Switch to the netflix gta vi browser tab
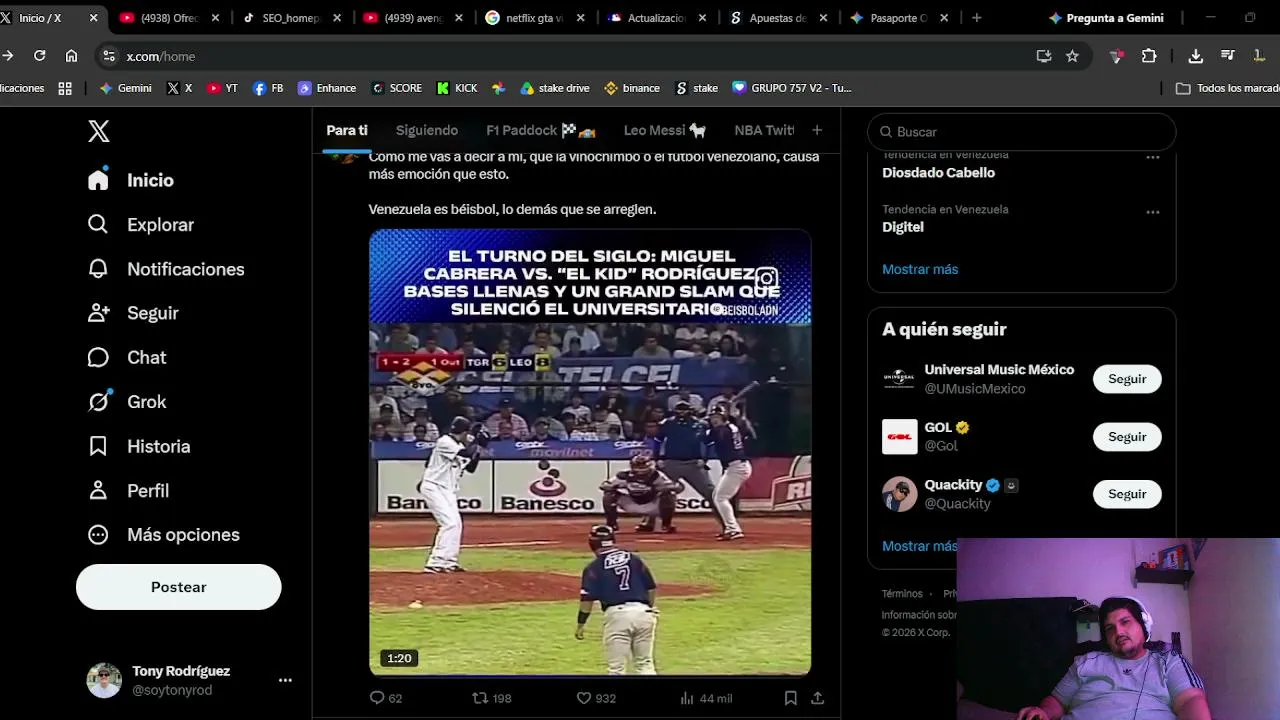 coord(535,18)
